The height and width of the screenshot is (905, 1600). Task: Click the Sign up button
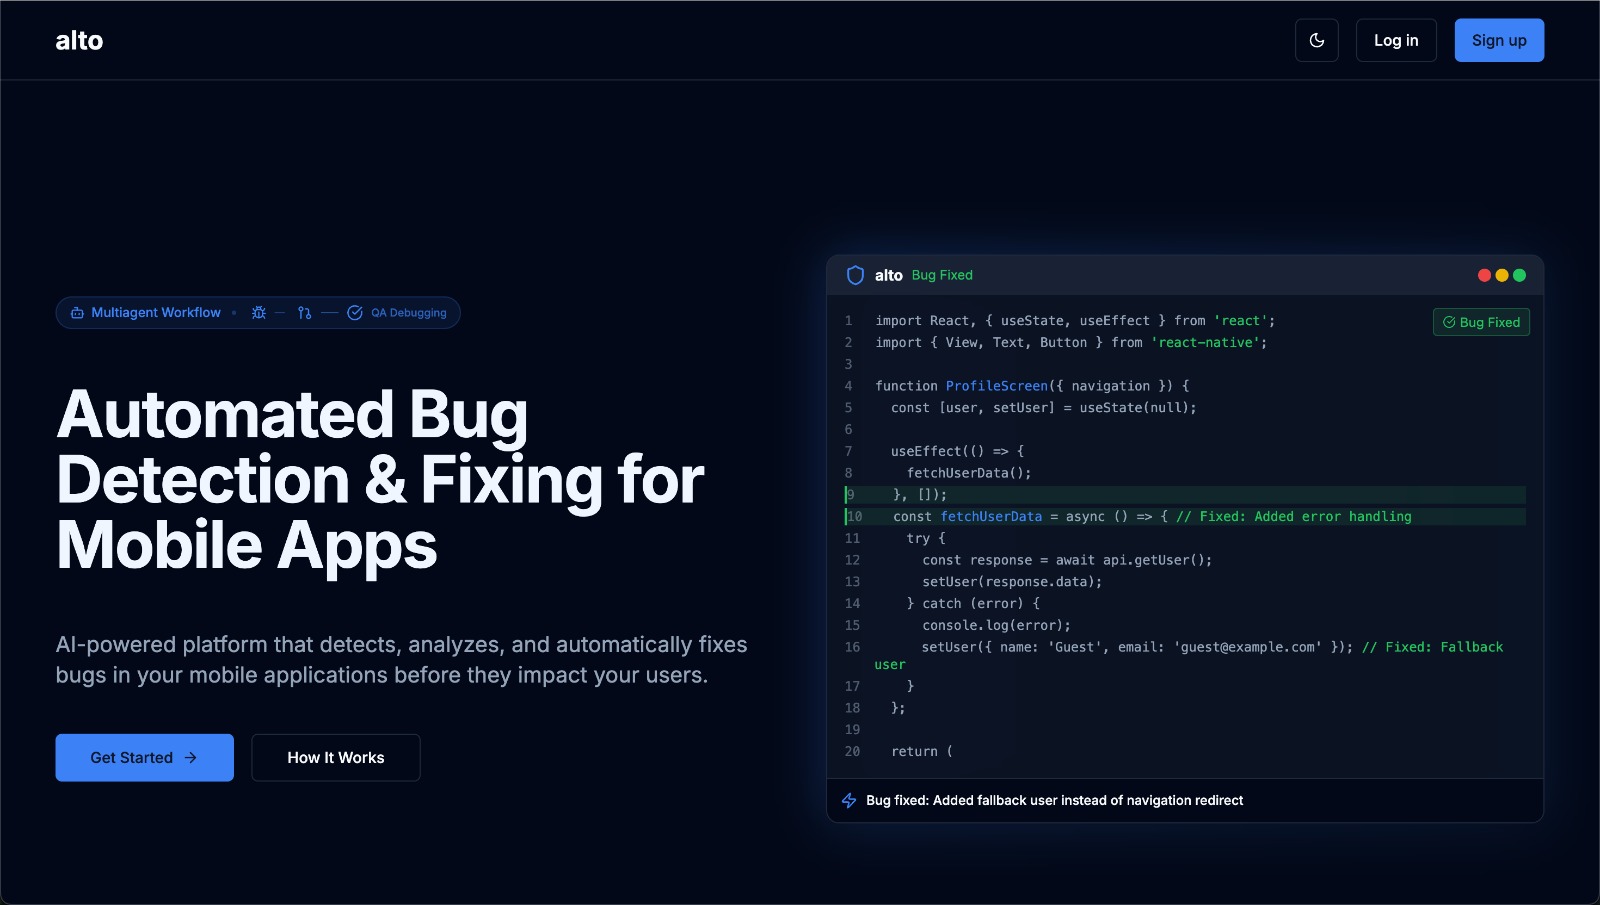click(x=1499, y=40)
